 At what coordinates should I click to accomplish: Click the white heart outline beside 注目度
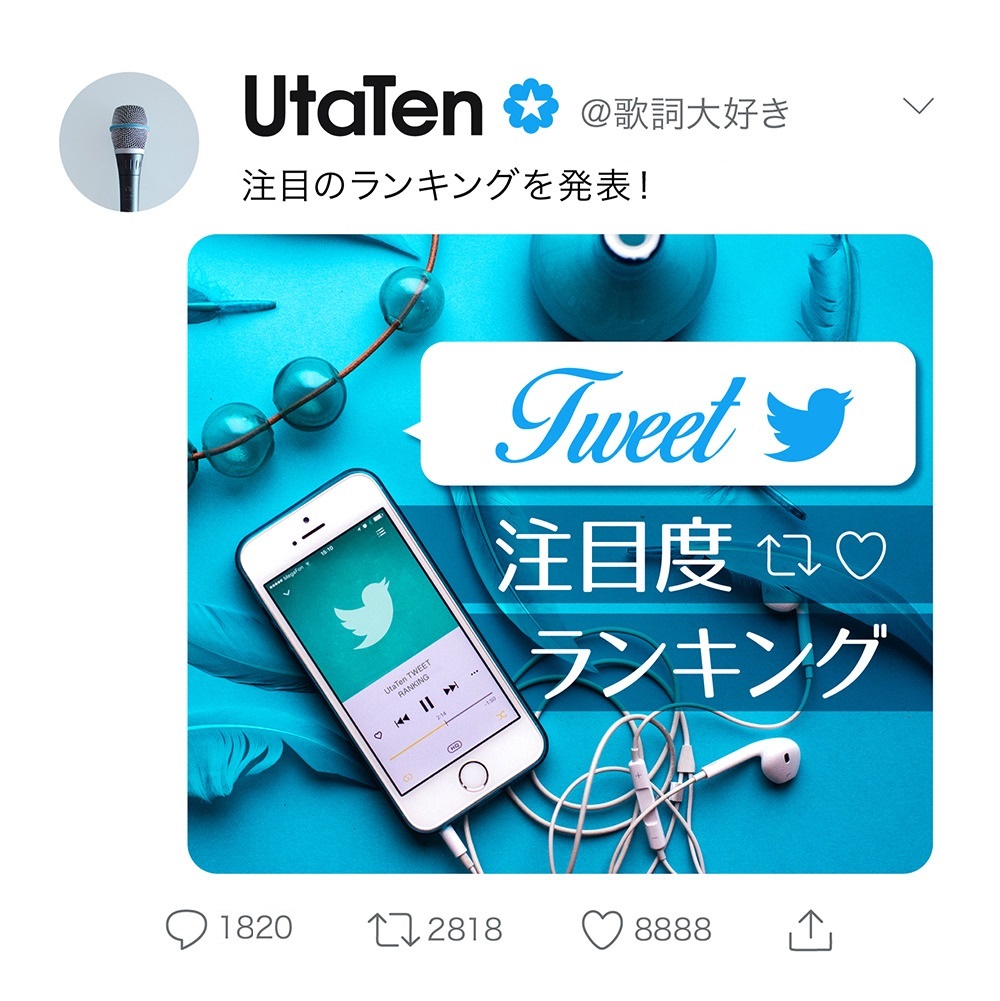coord(861,555)
